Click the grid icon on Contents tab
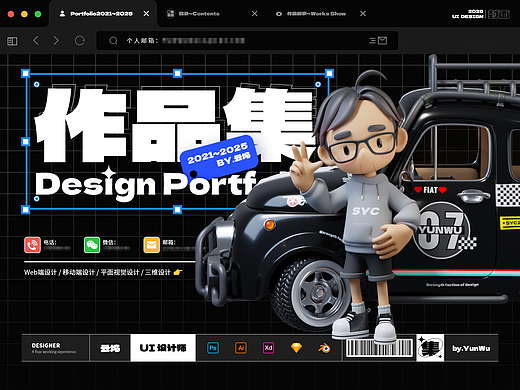 click(170, 14)
